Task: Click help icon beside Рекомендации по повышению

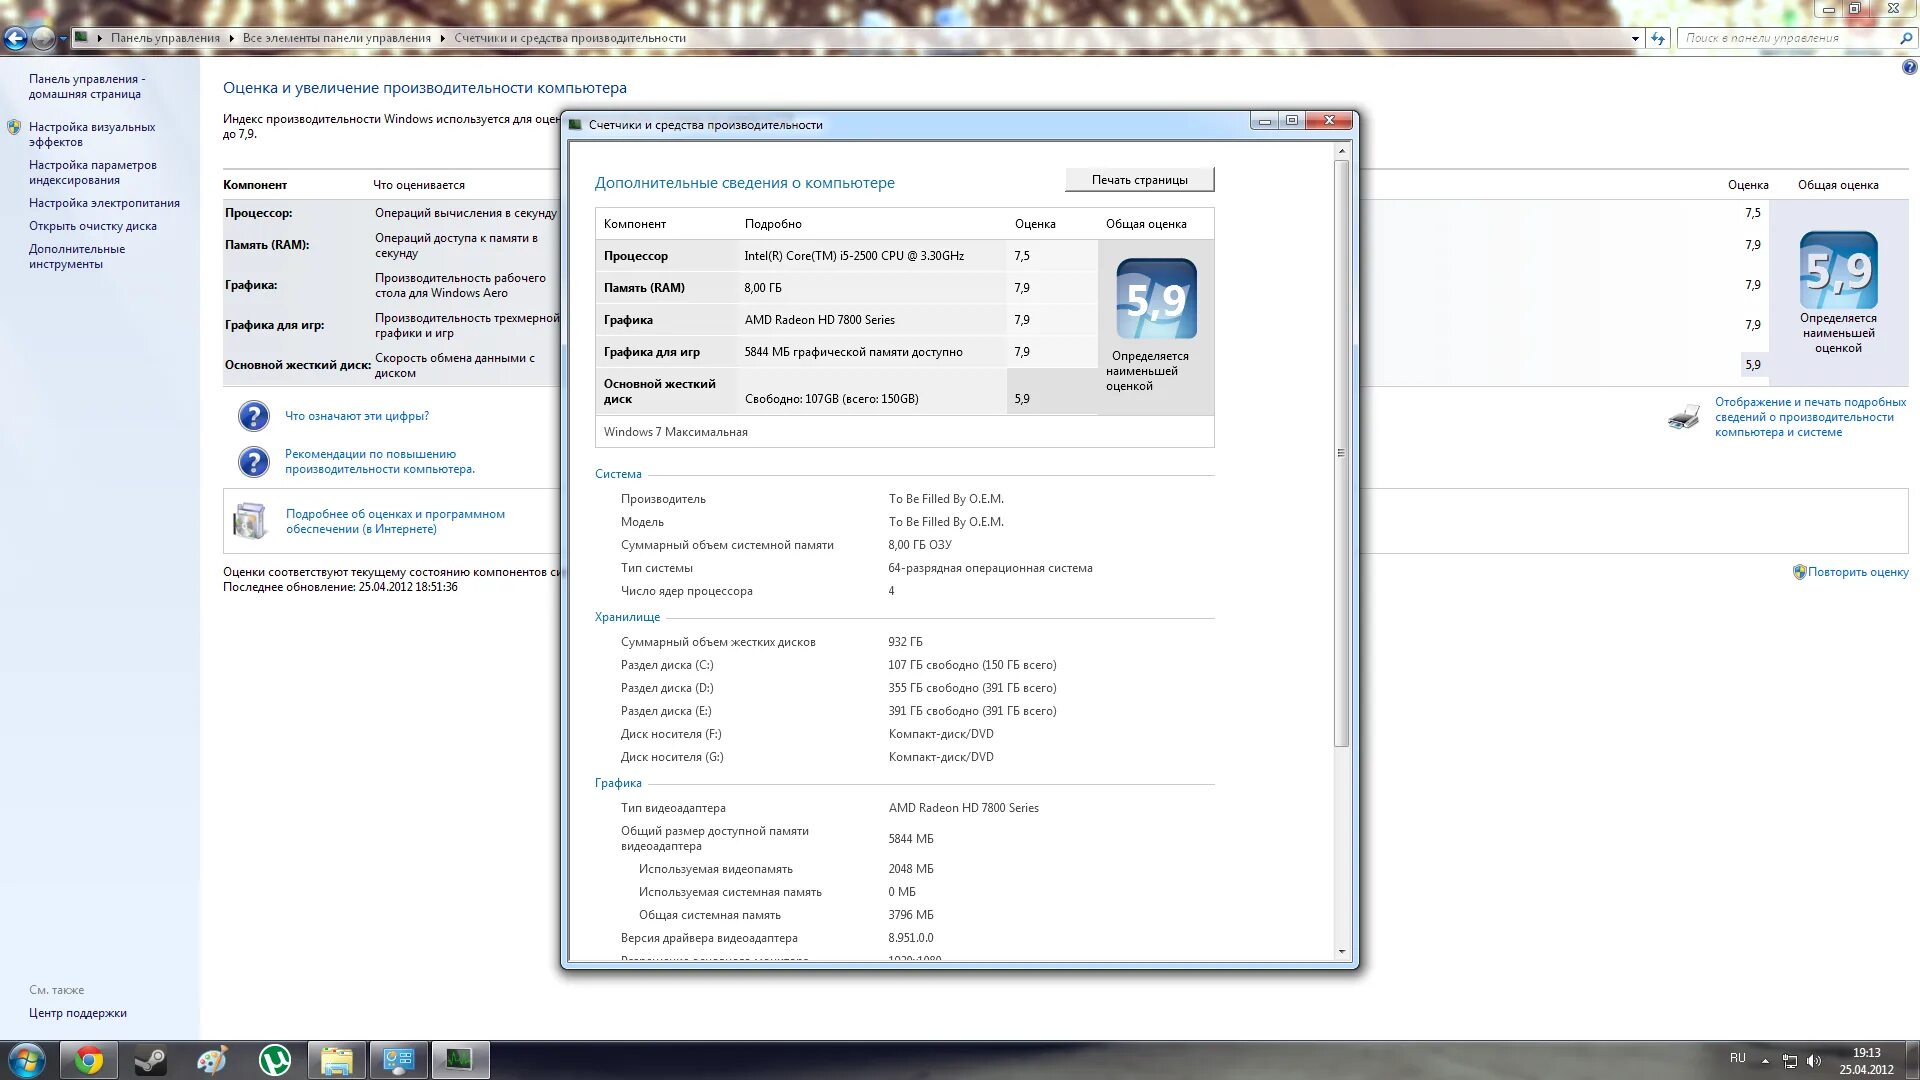Action: pos(253,462)
